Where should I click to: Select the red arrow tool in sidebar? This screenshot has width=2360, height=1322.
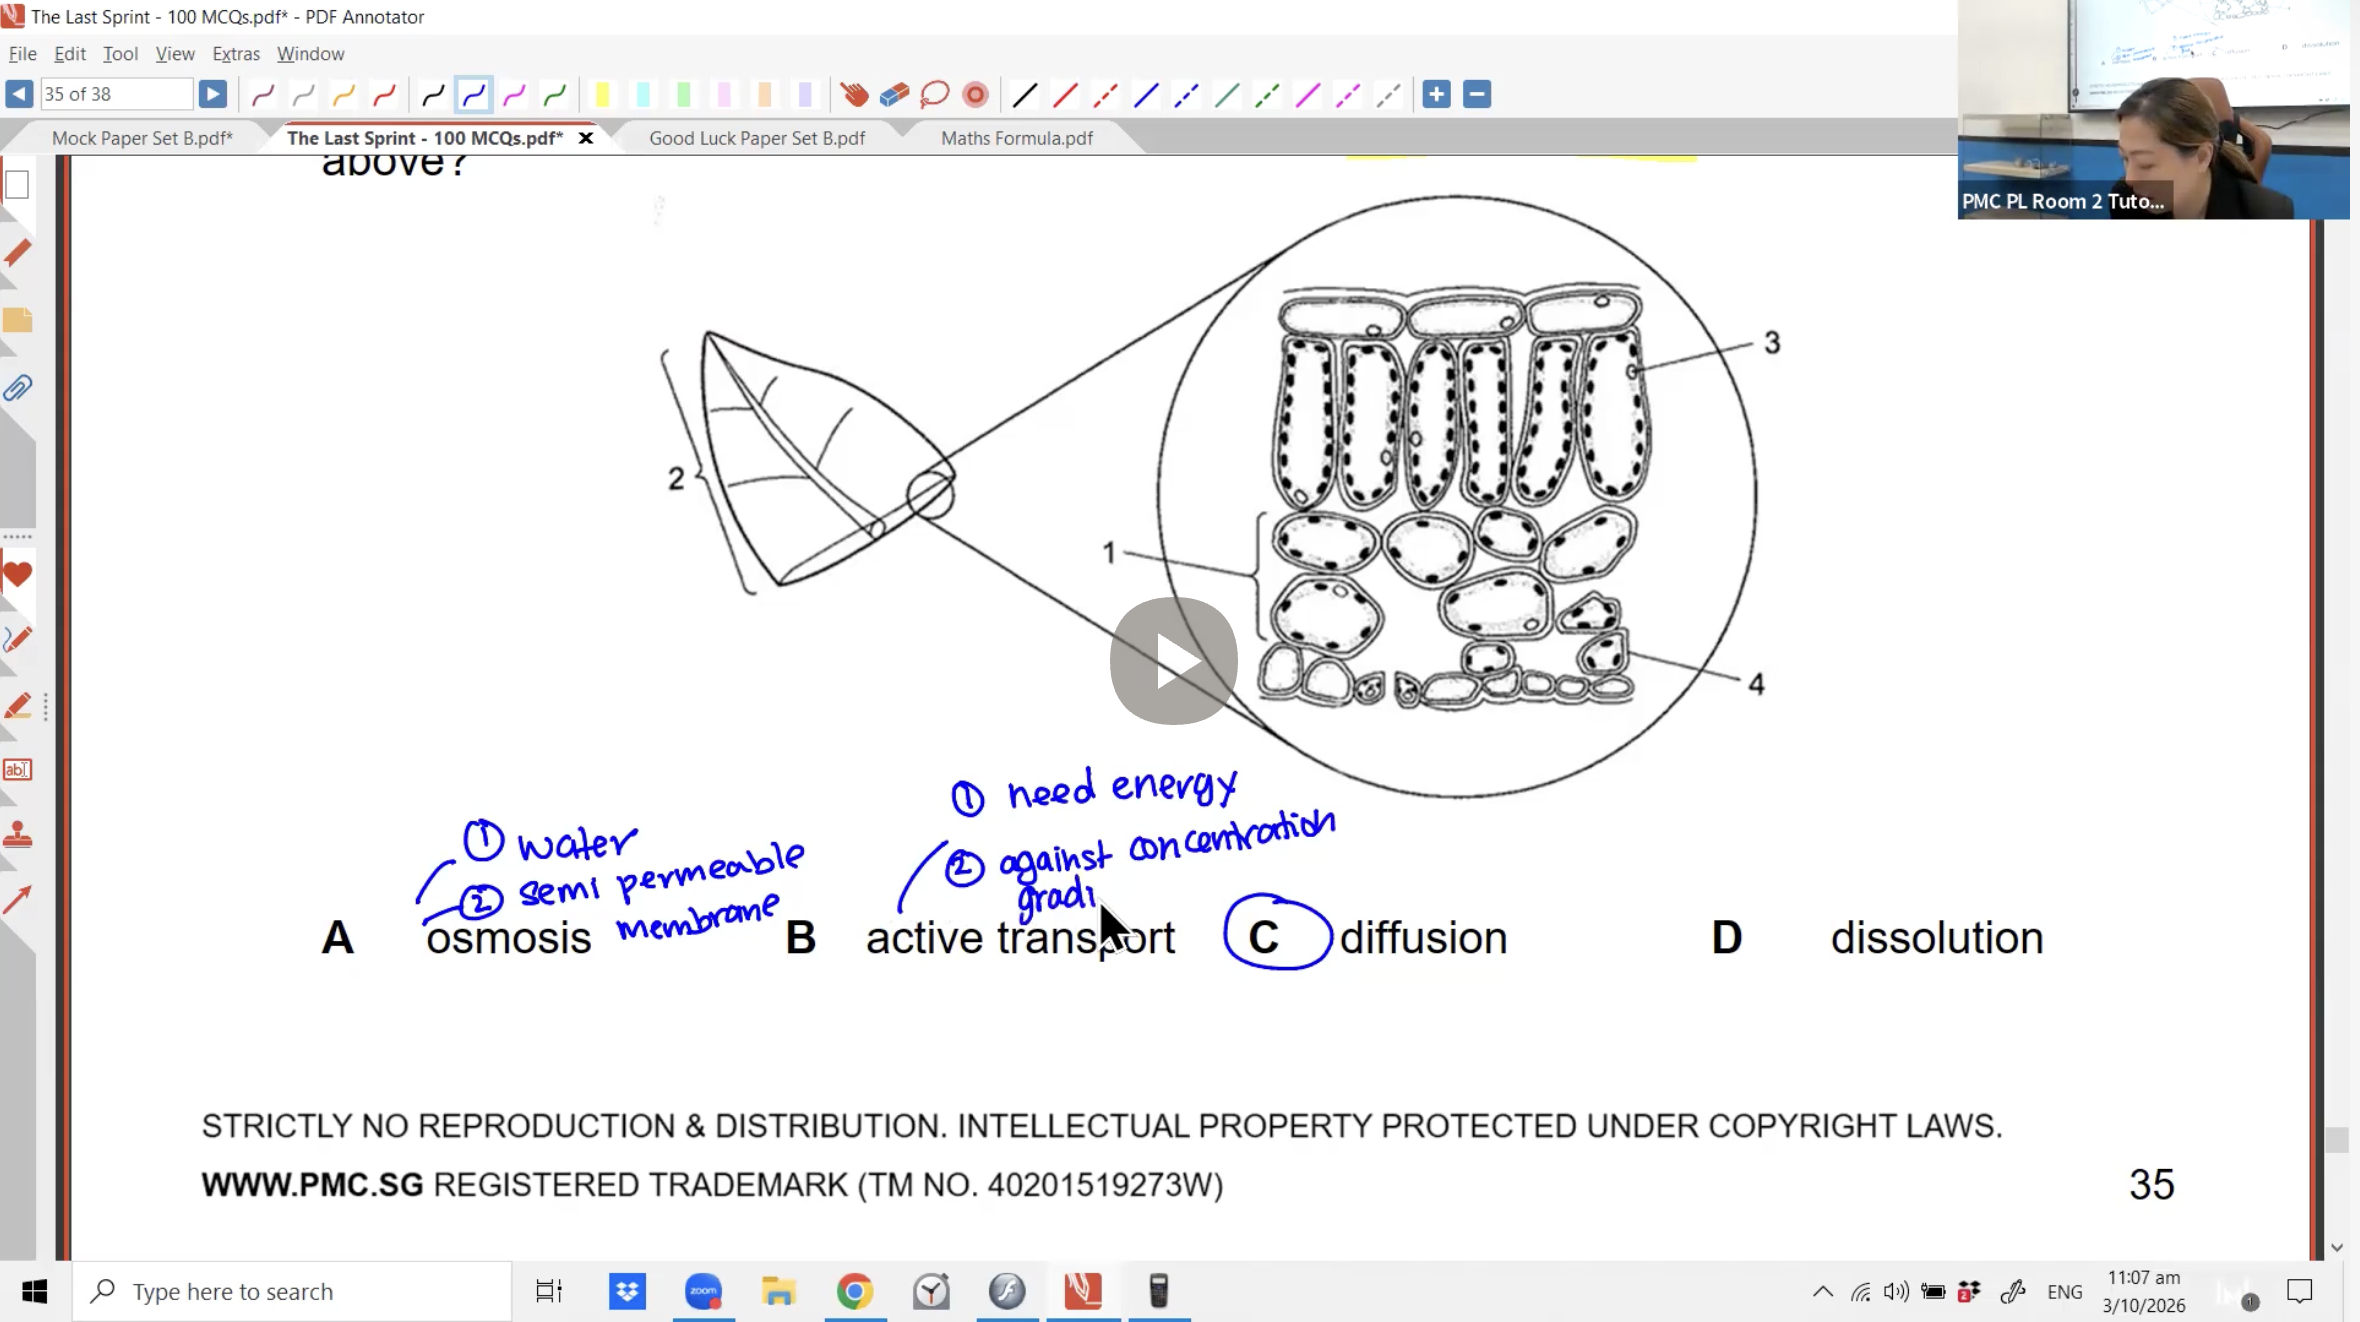[x=17, y=900]
